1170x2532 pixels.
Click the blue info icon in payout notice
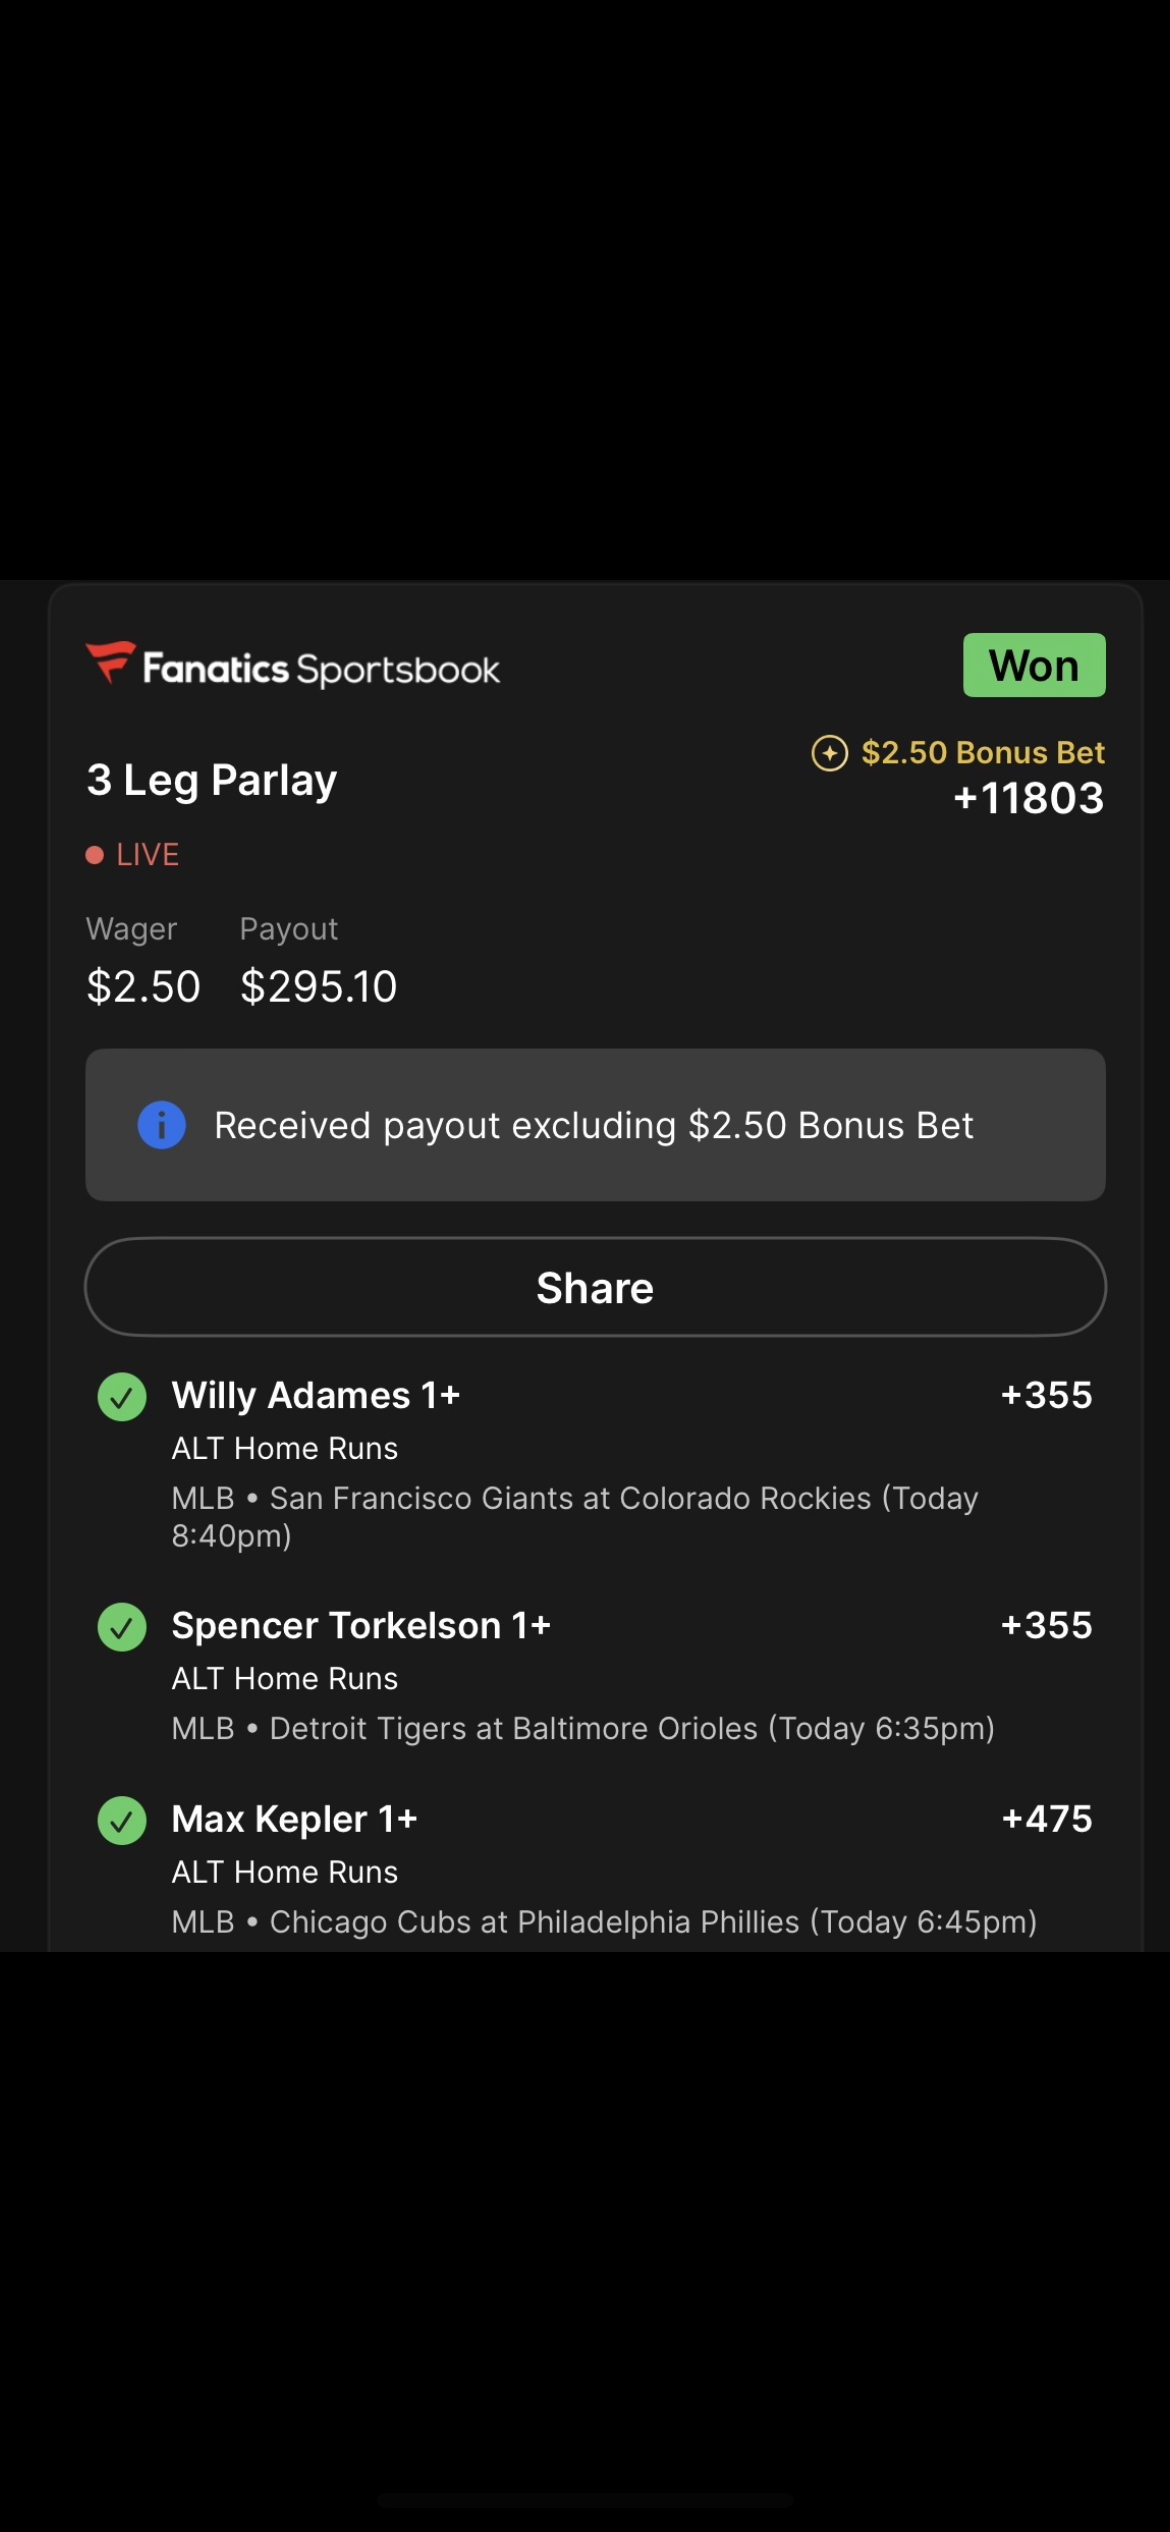(161, 1125)
